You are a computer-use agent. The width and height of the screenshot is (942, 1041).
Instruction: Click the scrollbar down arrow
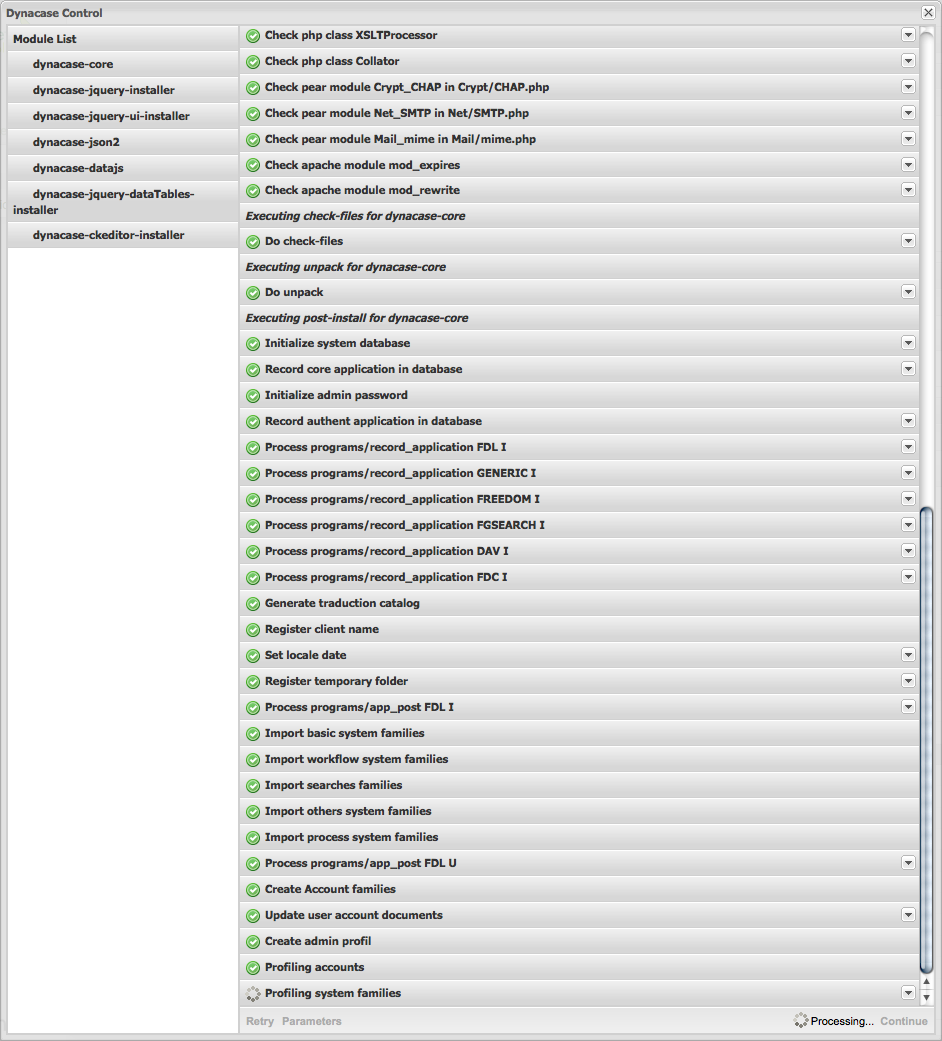[x=927, y=997]
